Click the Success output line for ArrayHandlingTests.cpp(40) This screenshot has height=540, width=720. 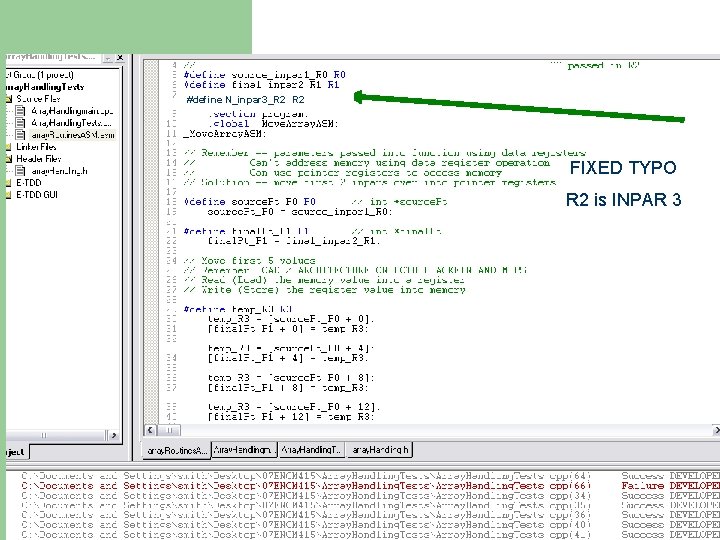coord(370,525)
